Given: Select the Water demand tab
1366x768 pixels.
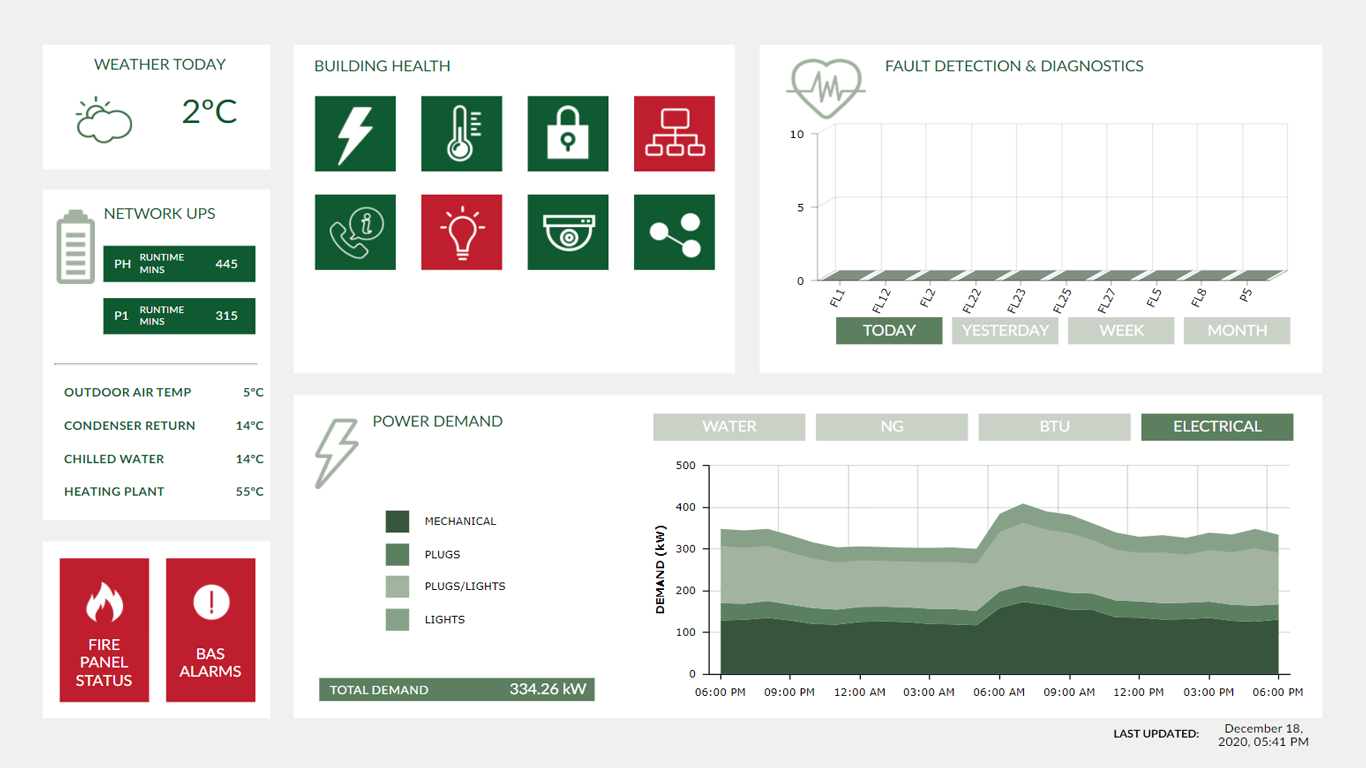Looking at the screenshot, I should (x=729, y=427).
